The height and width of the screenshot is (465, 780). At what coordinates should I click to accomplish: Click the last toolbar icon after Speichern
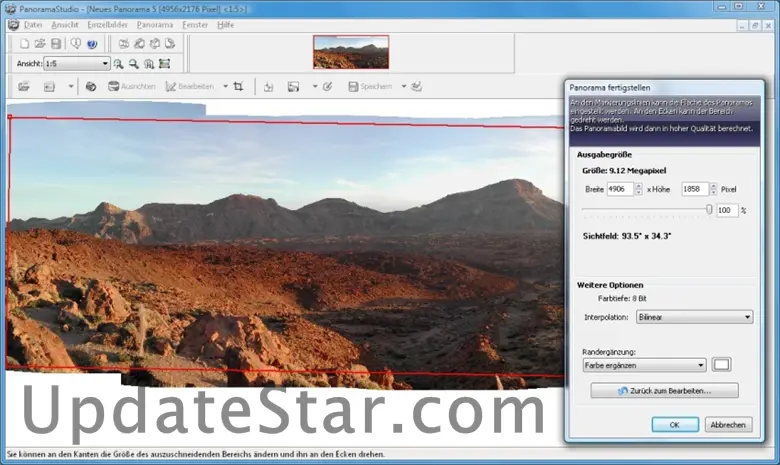[417, 87]
